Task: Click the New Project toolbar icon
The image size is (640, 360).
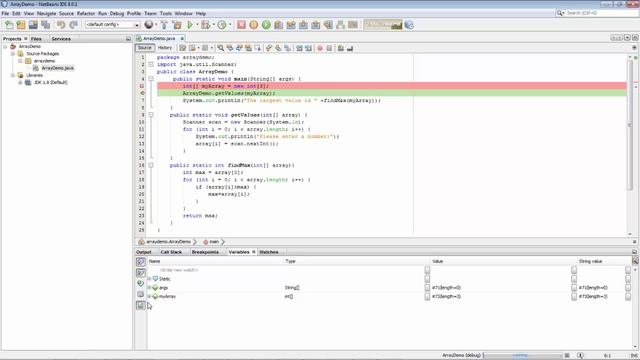Action: tap(21, 25)
